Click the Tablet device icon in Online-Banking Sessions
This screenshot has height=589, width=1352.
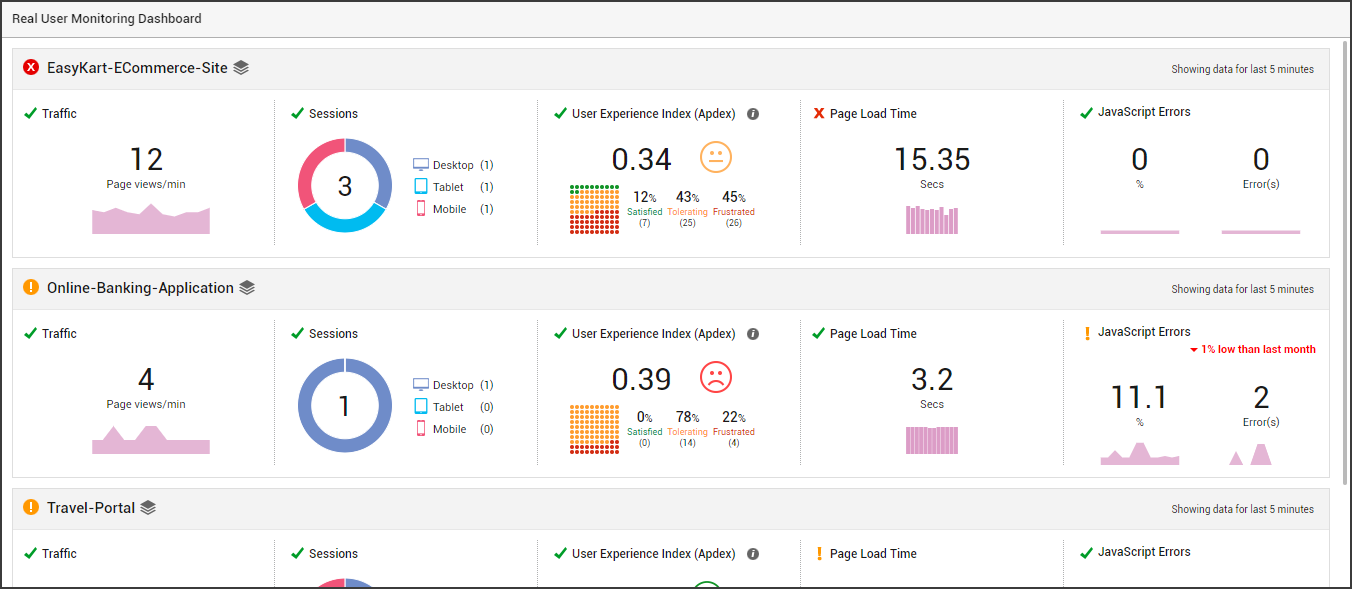(421, 407)
